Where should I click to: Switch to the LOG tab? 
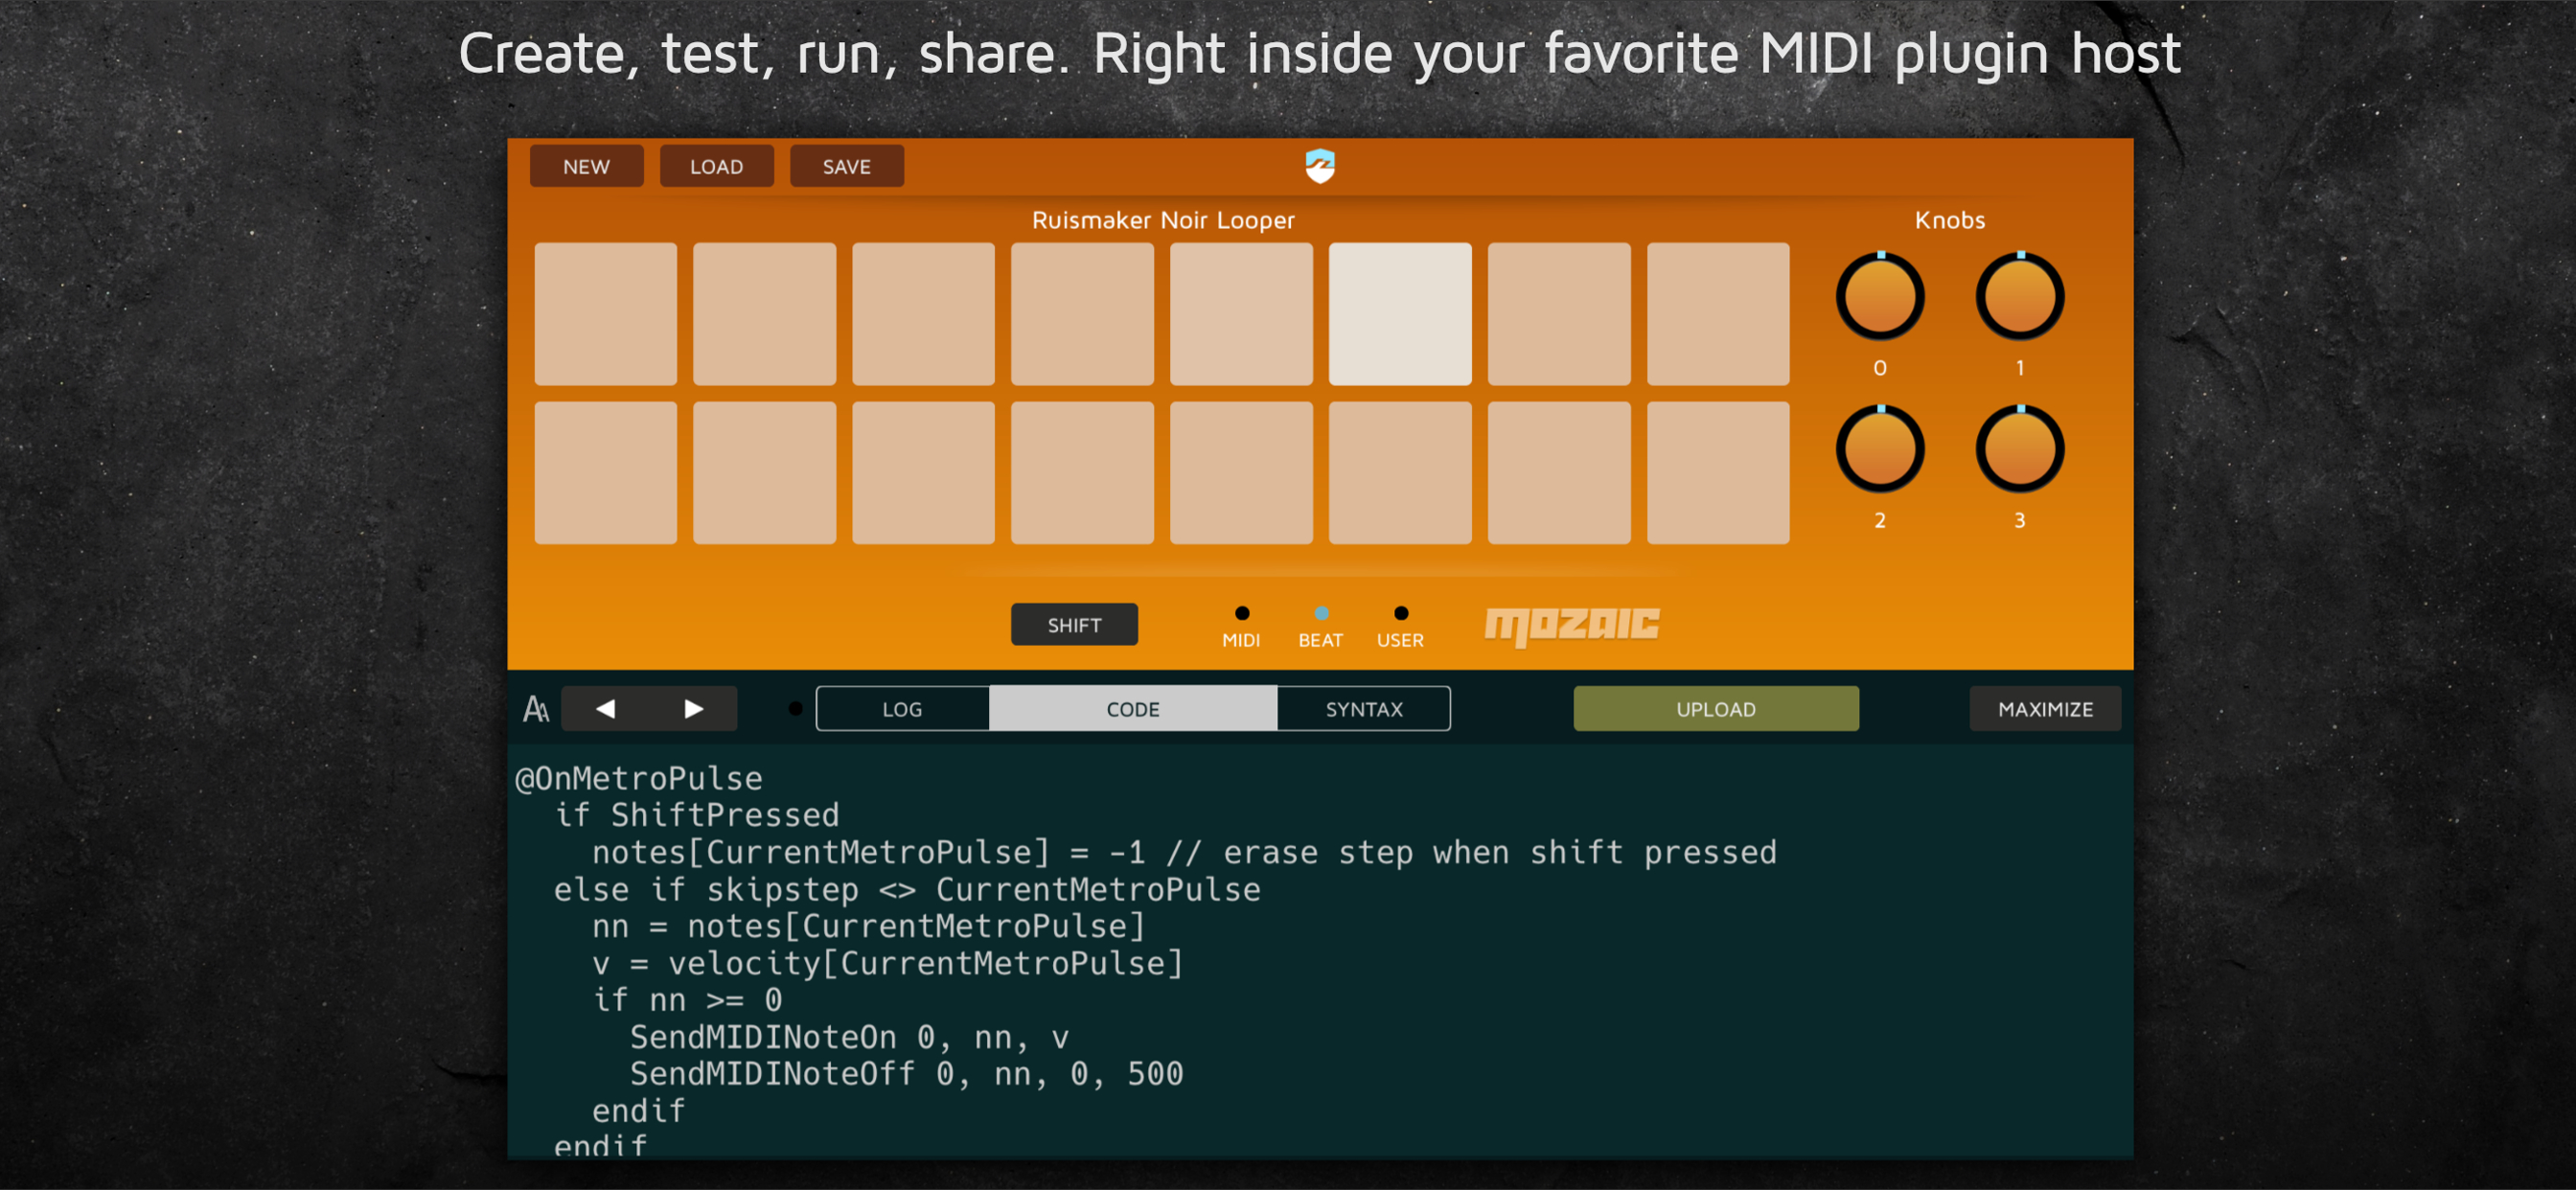coord(902,709)
